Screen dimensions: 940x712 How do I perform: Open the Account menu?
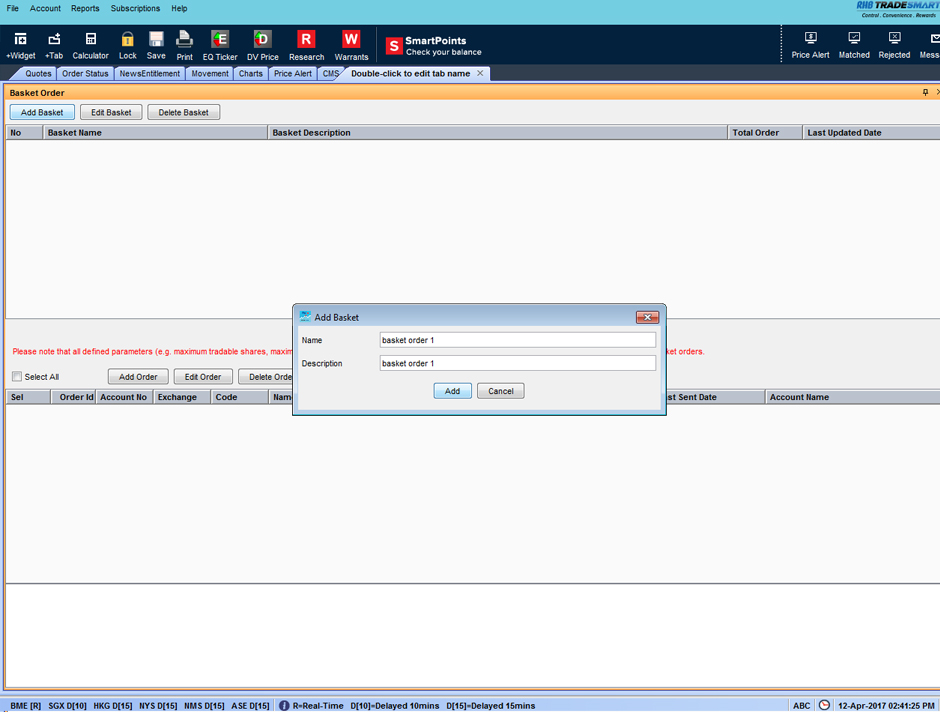point(46,8)
